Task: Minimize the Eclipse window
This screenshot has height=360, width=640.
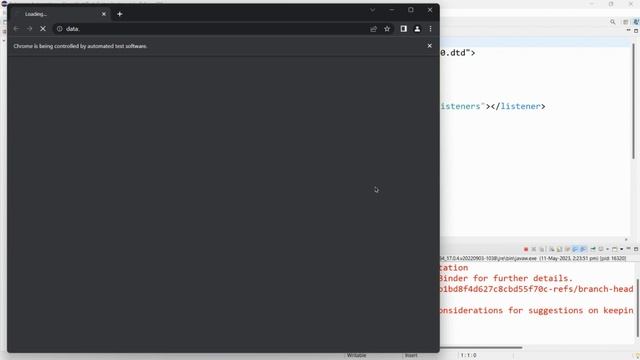Action: [591, 4]
